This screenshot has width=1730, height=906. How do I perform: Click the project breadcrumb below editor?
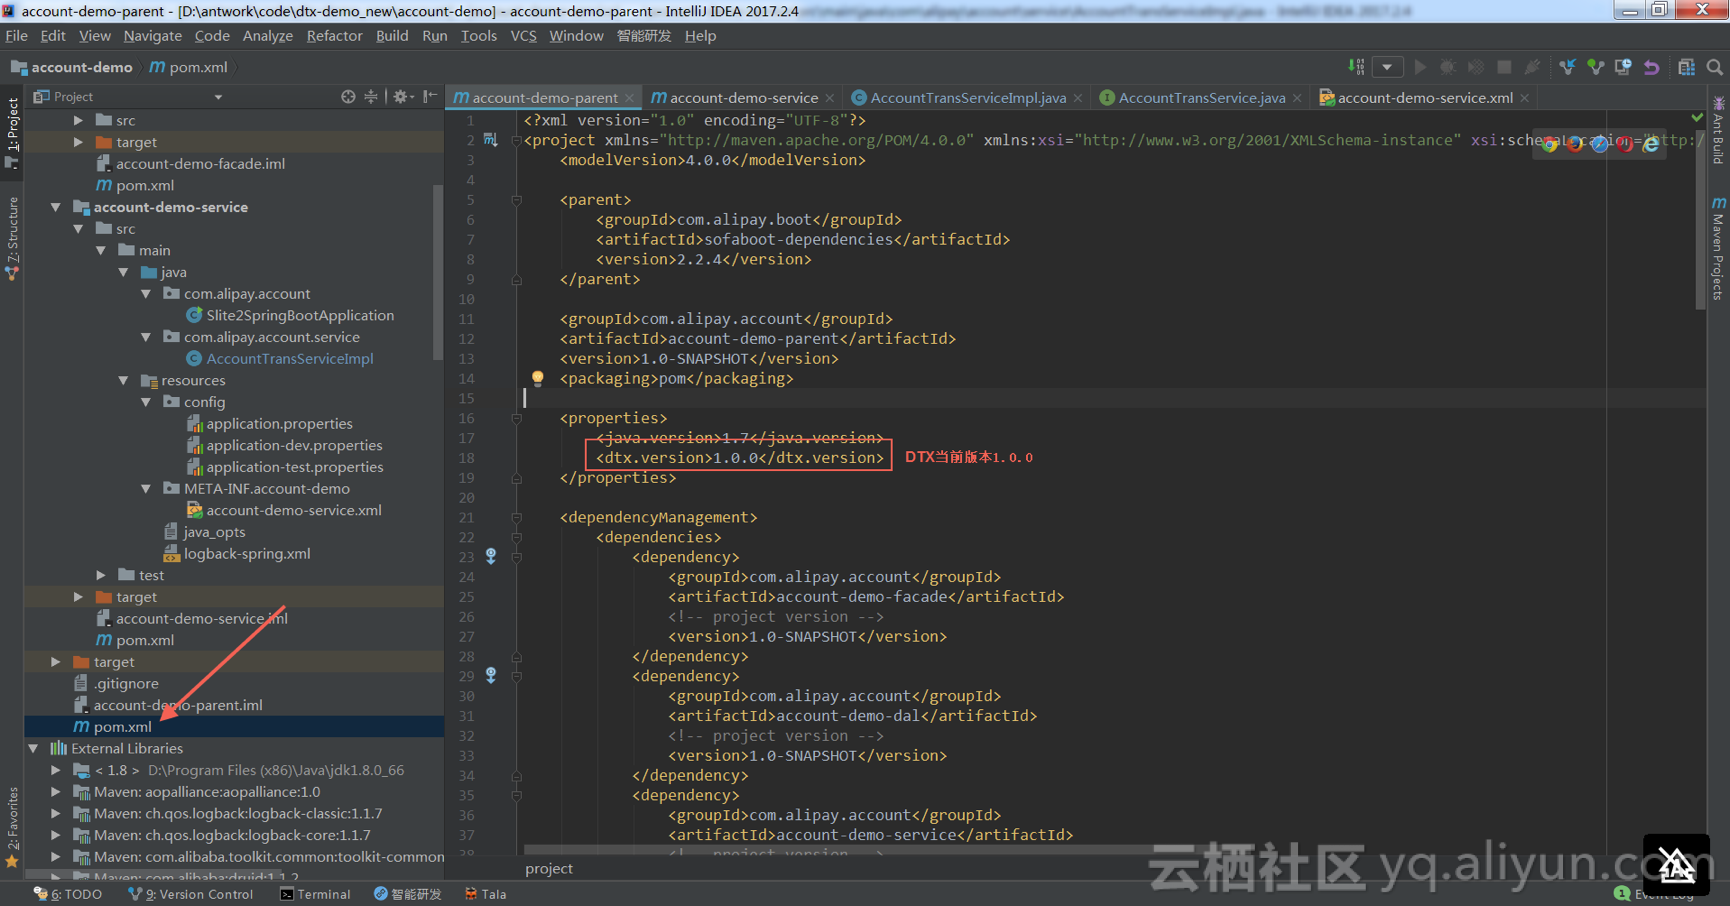[549, 868]
